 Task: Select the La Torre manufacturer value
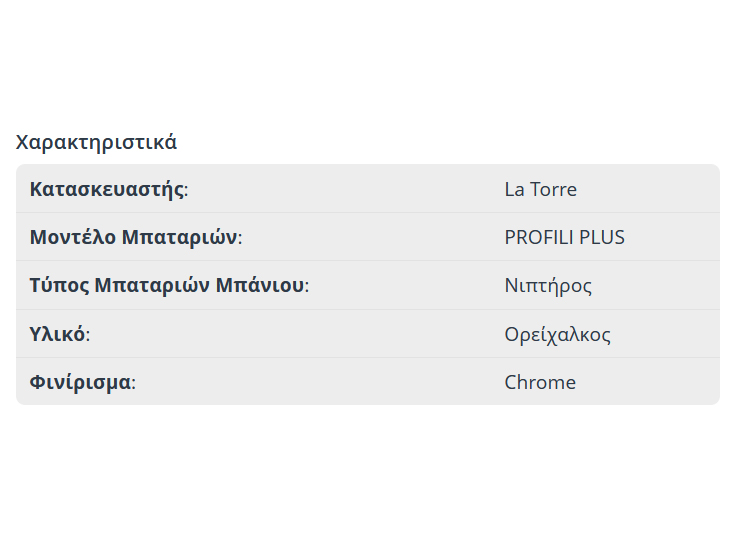540,189
